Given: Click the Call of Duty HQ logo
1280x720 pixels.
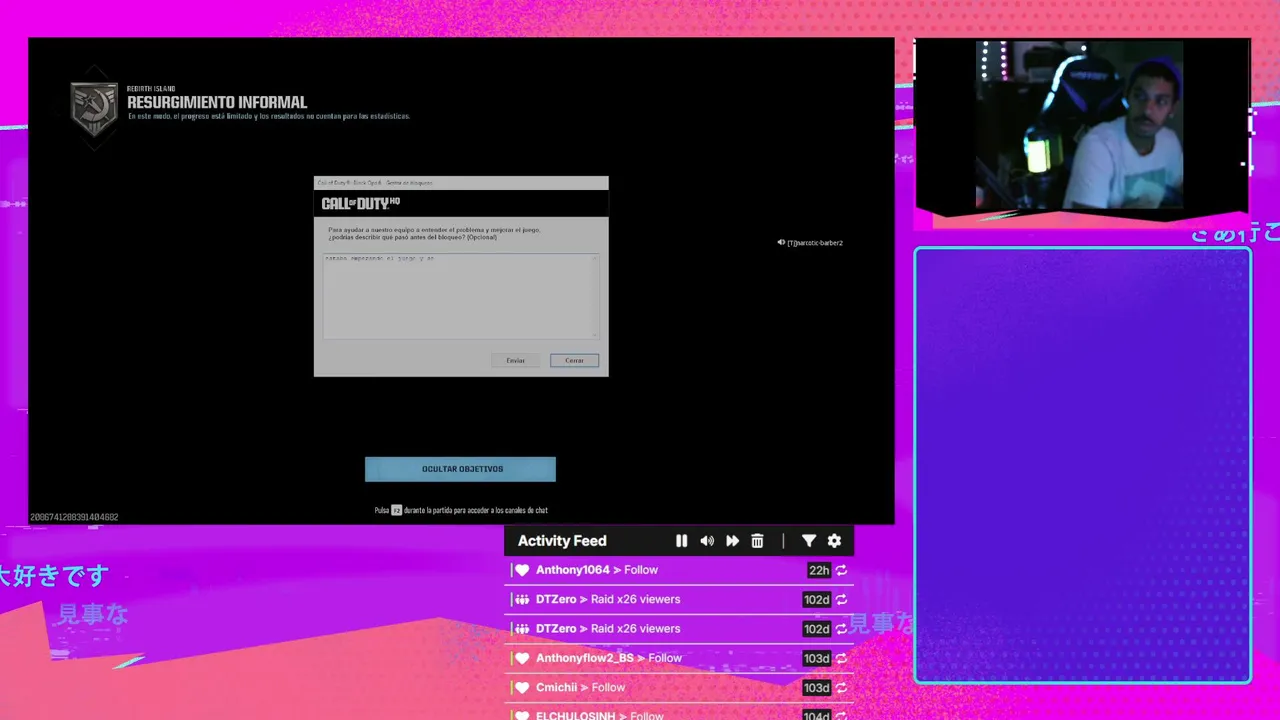Looking at the screenshot, I should pos(361,203).
